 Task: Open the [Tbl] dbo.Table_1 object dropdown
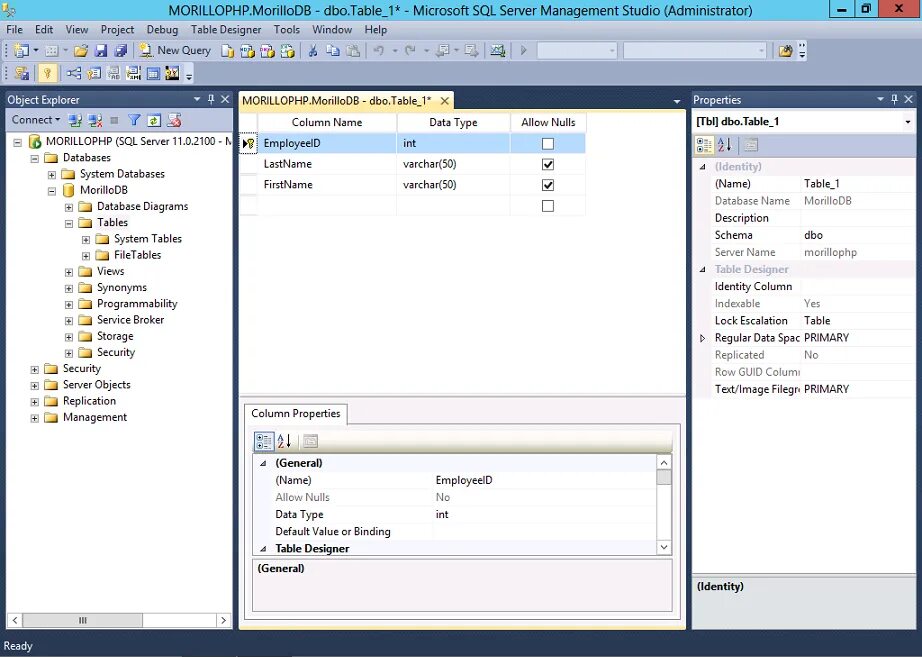[x=907, y=122]
